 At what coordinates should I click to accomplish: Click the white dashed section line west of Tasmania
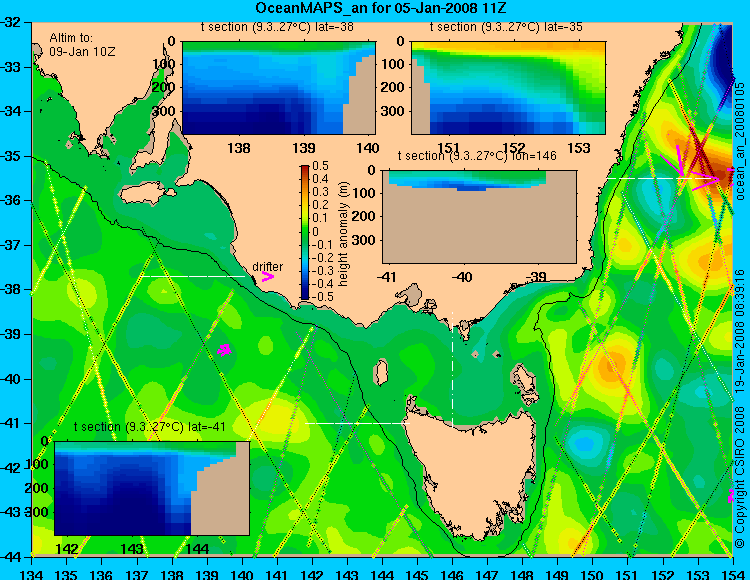pos(357,423)
